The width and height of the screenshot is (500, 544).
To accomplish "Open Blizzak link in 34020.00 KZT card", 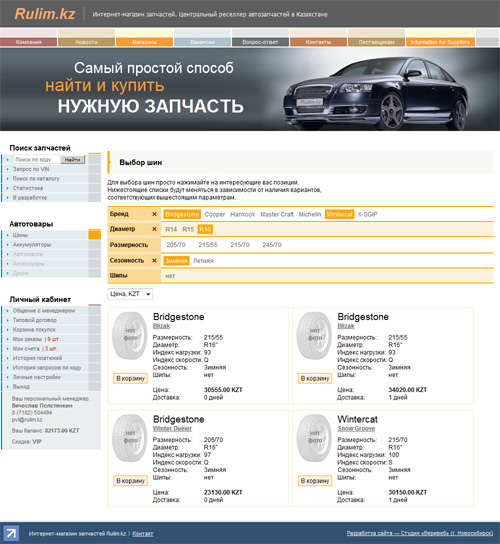I will click(346, 326).
